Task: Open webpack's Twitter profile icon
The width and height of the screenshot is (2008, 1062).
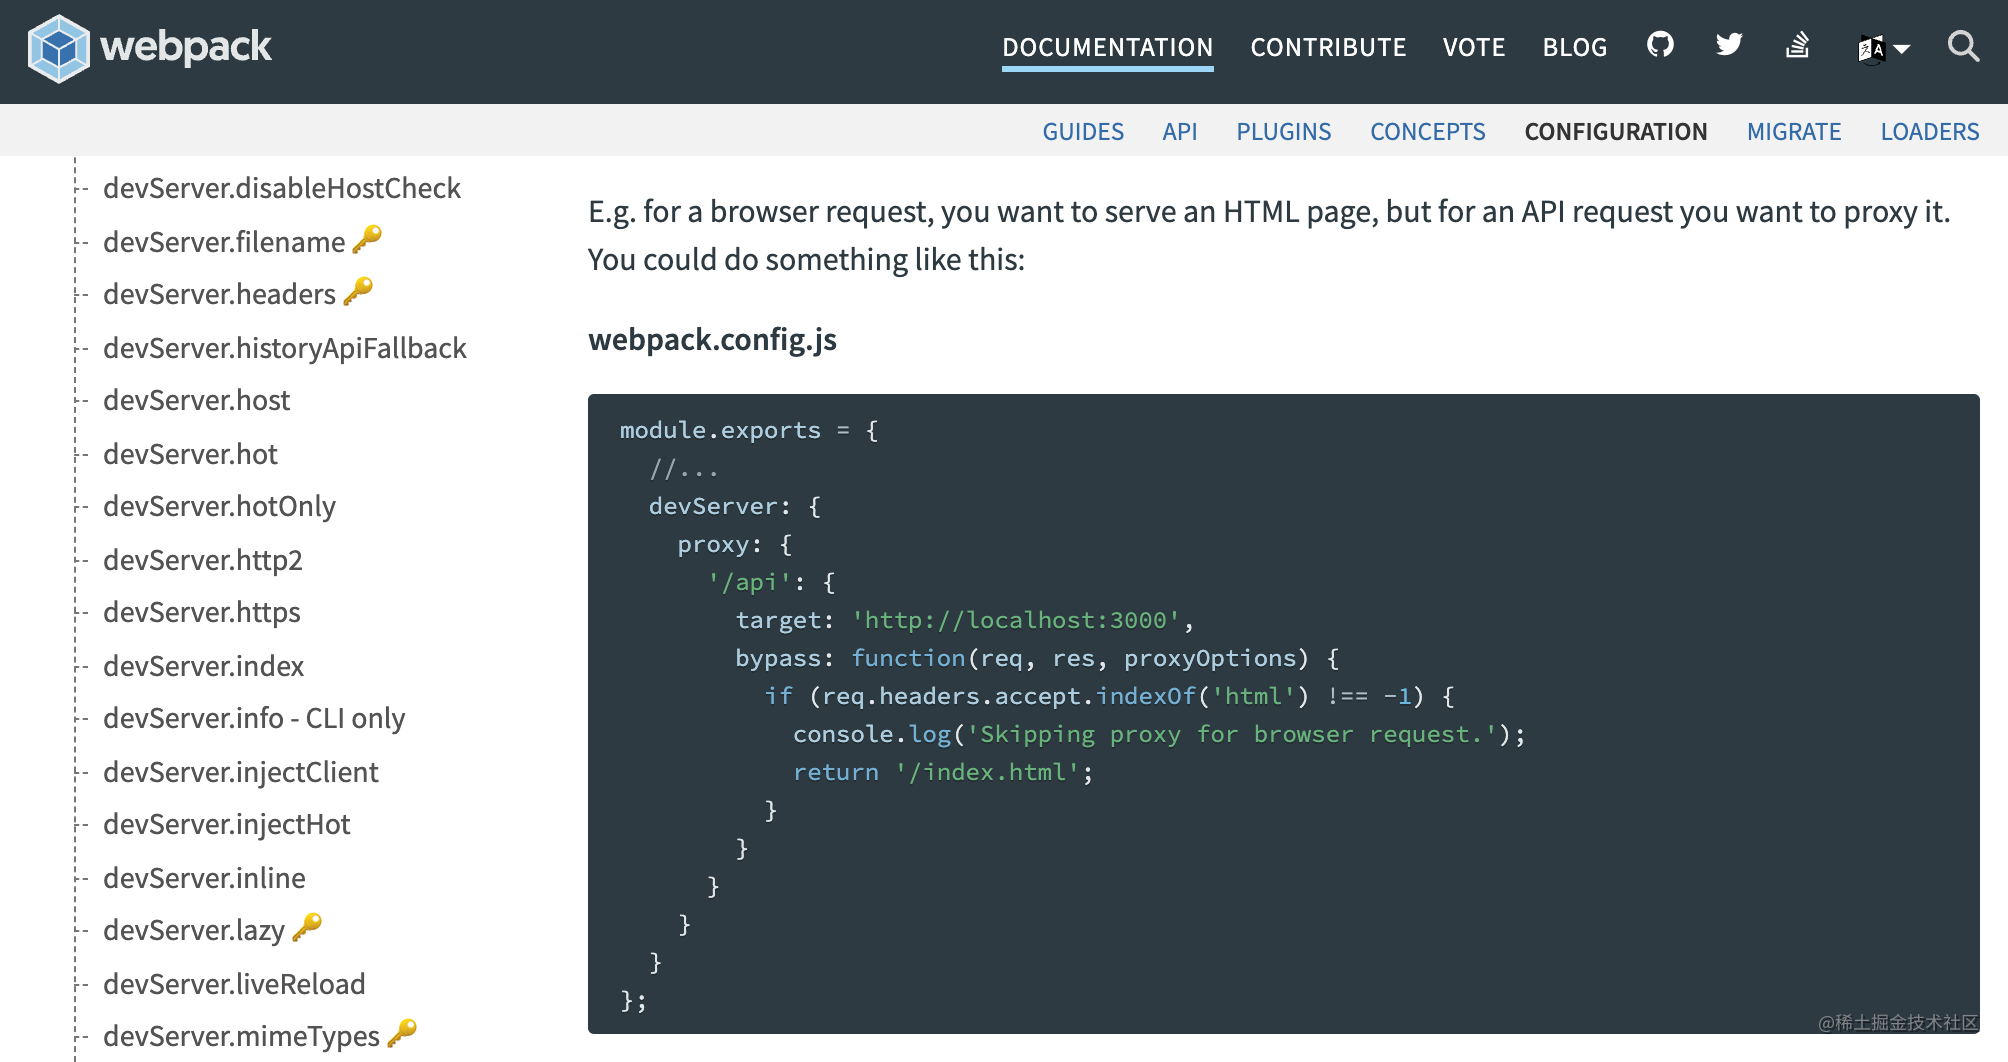Action: (x=1728, y=45)
